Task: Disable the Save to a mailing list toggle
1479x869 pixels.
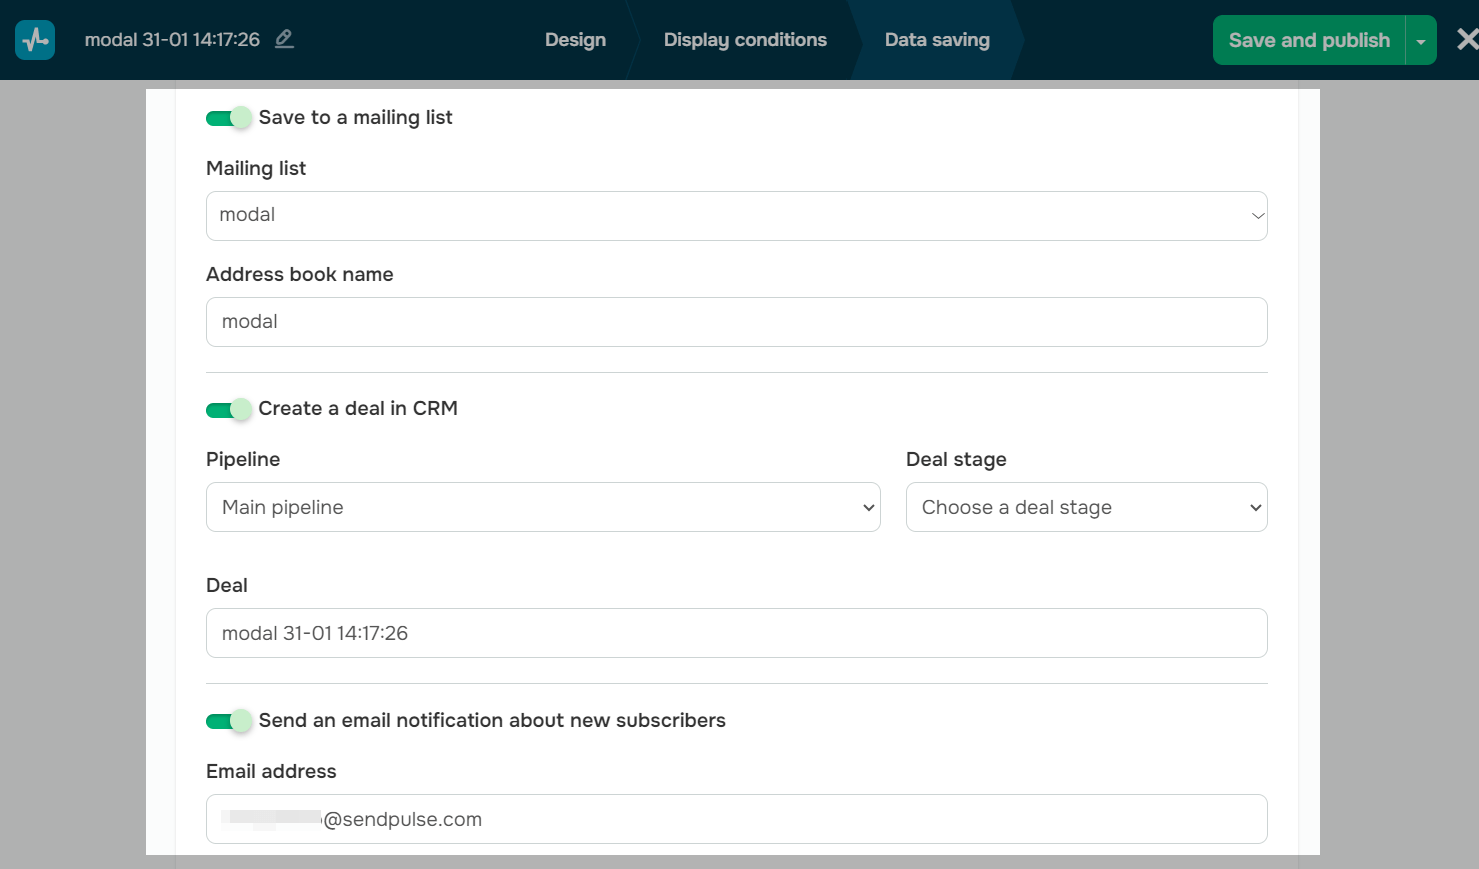Action: tap(228, 118)
